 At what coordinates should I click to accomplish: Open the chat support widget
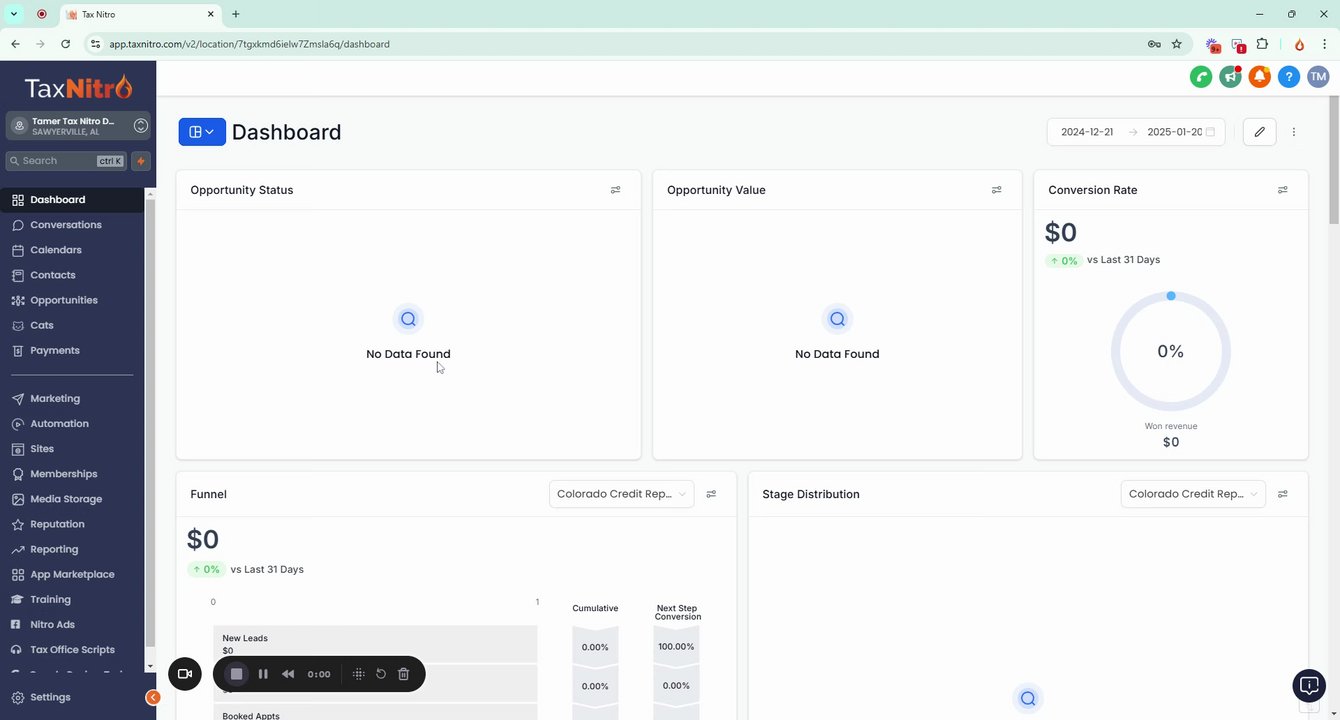[1309, 685]
